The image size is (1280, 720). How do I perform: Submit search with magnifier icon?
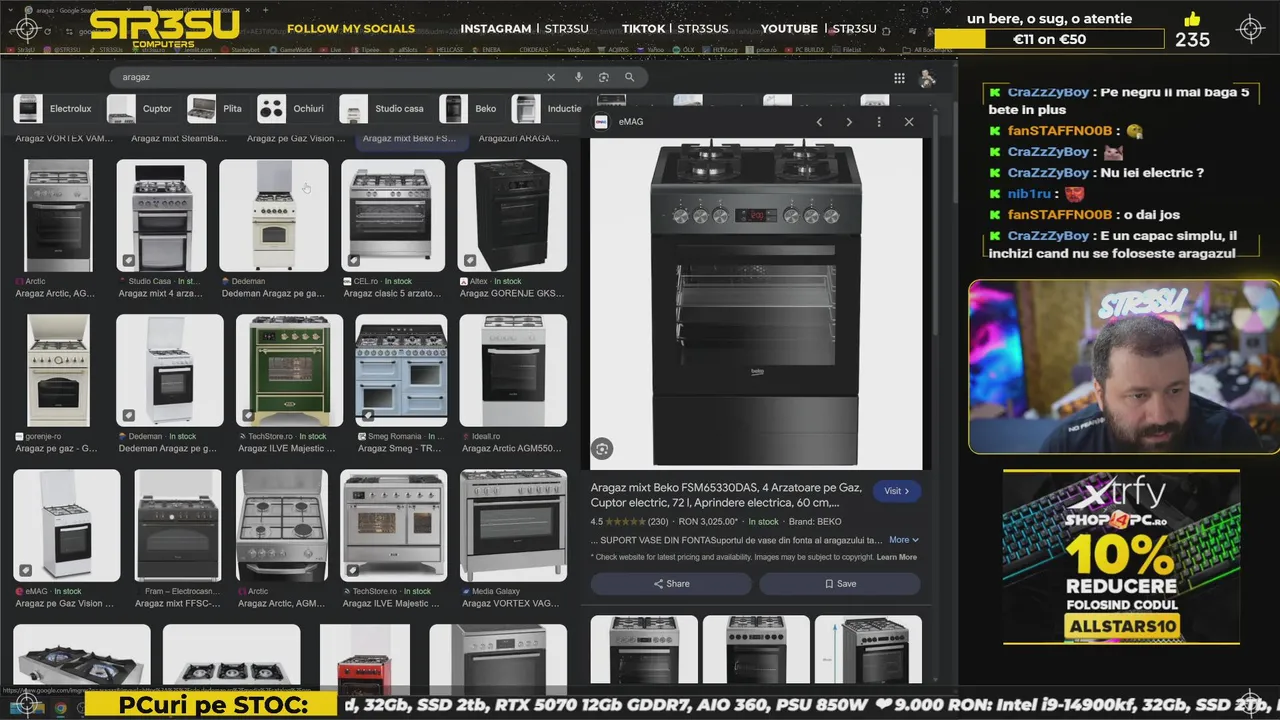coord(629,77)
